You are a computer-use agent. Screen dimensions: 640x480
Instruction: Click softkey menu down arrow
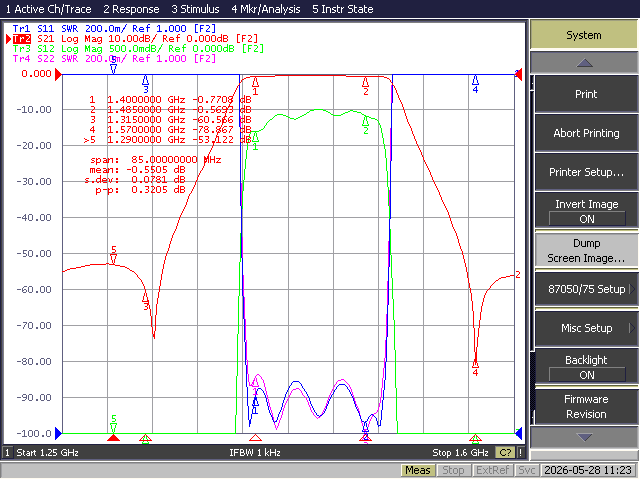point(584,437)
